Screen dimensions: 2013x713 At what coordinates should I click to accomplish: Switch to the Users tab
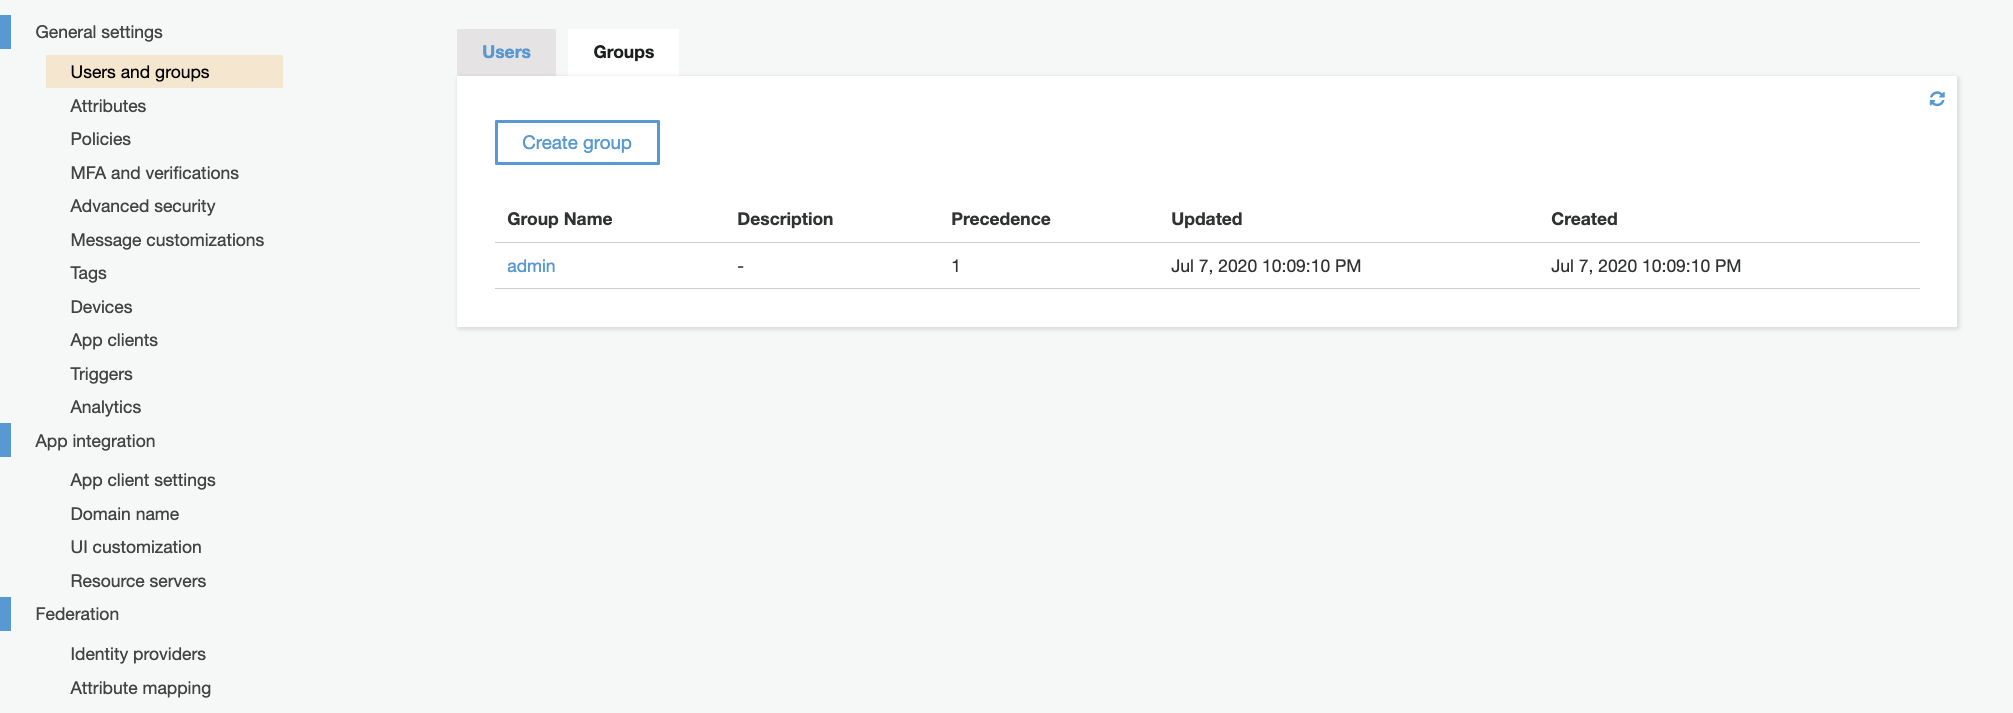pyautogui.click(x=506, y=52)
